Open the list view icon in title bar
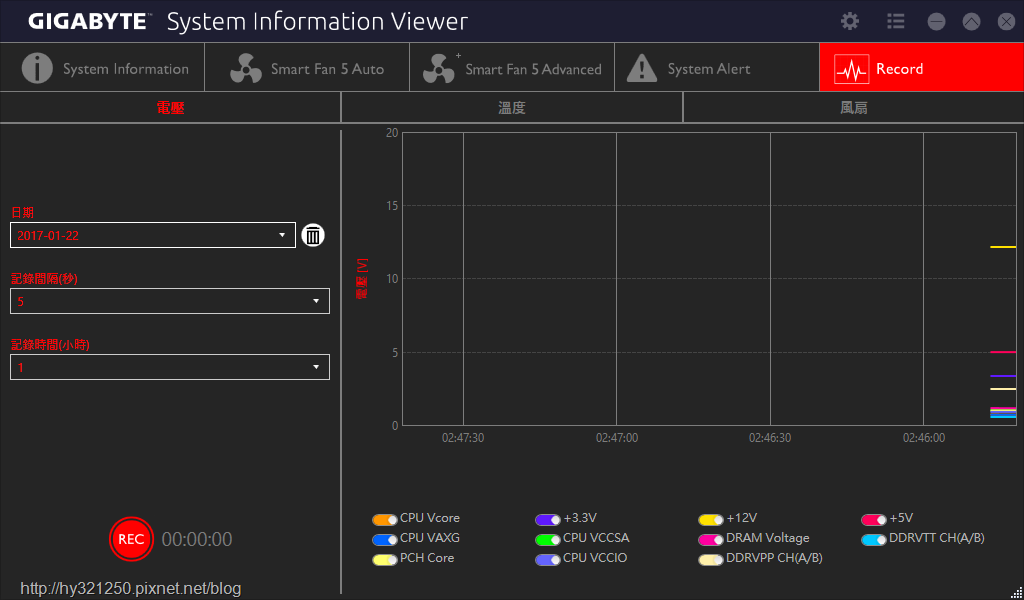Viewport: 1024px width, 600px height. 895,22
